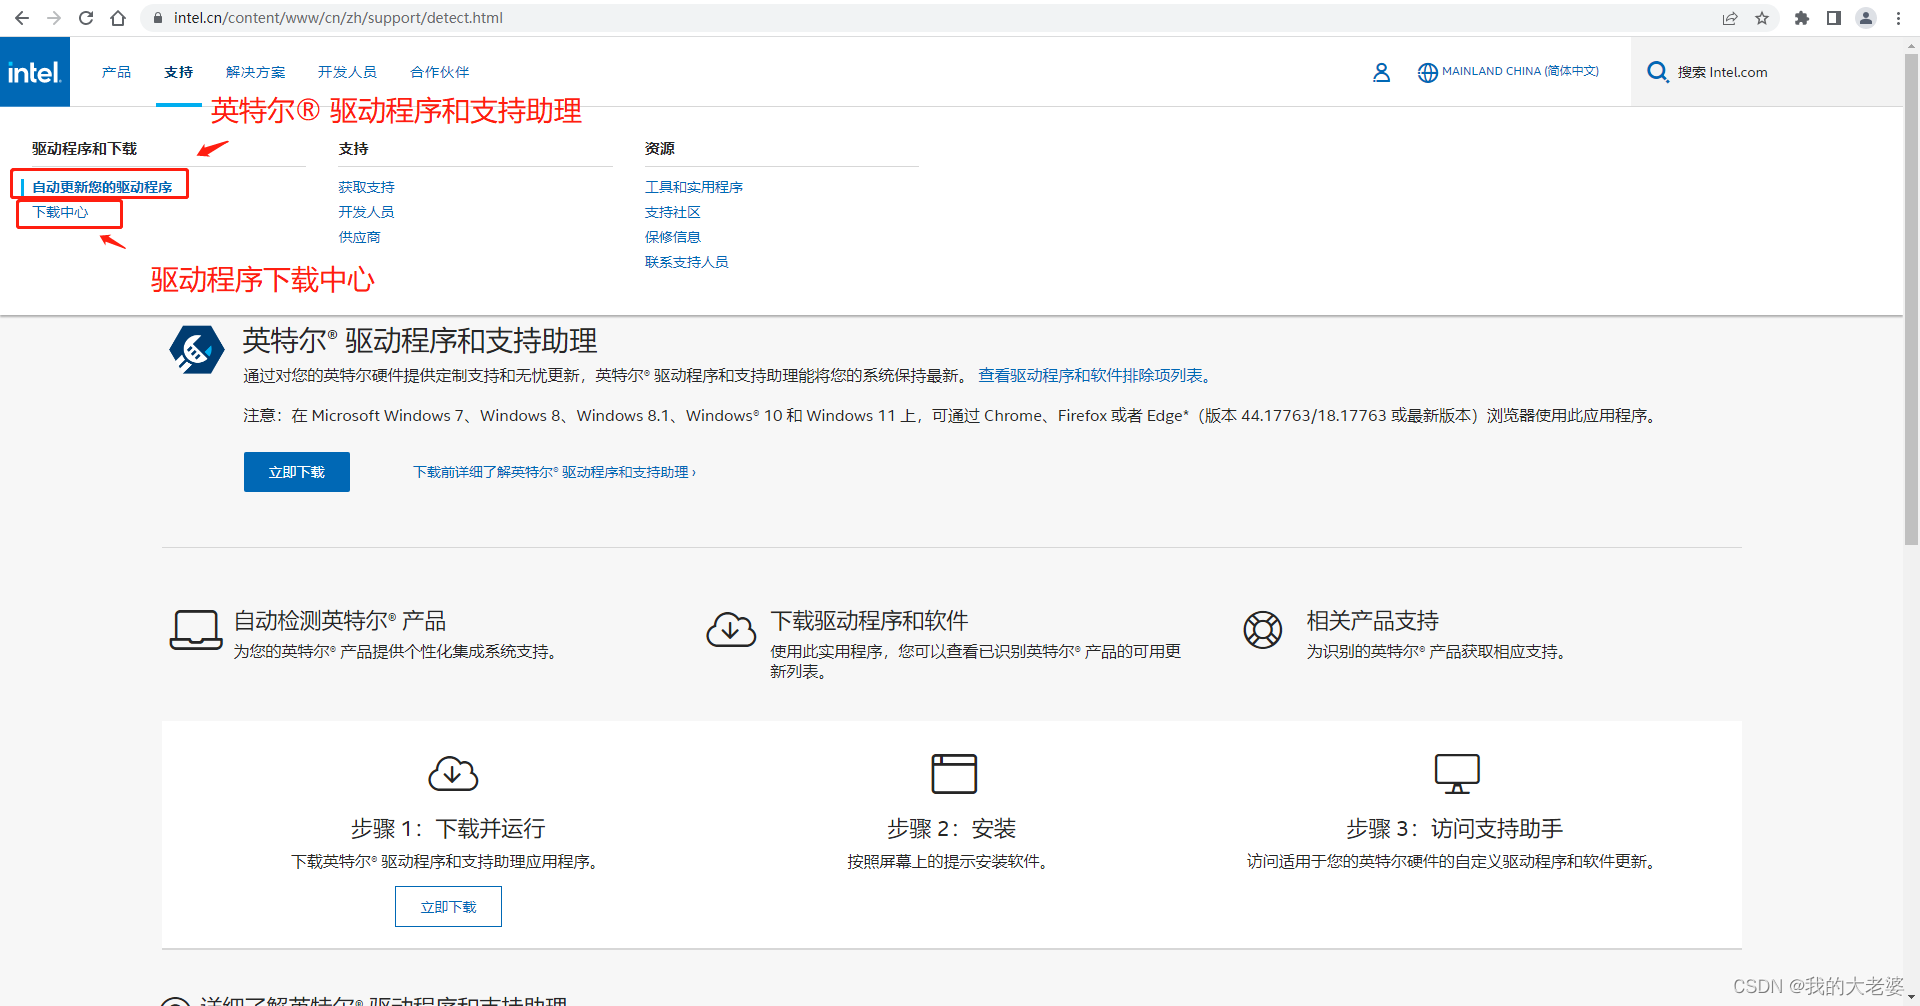Image resolution: width=1920 pixels, height=1006 pixels.
Task: Click the blue 立即下载 button
Action: [297, 472]
